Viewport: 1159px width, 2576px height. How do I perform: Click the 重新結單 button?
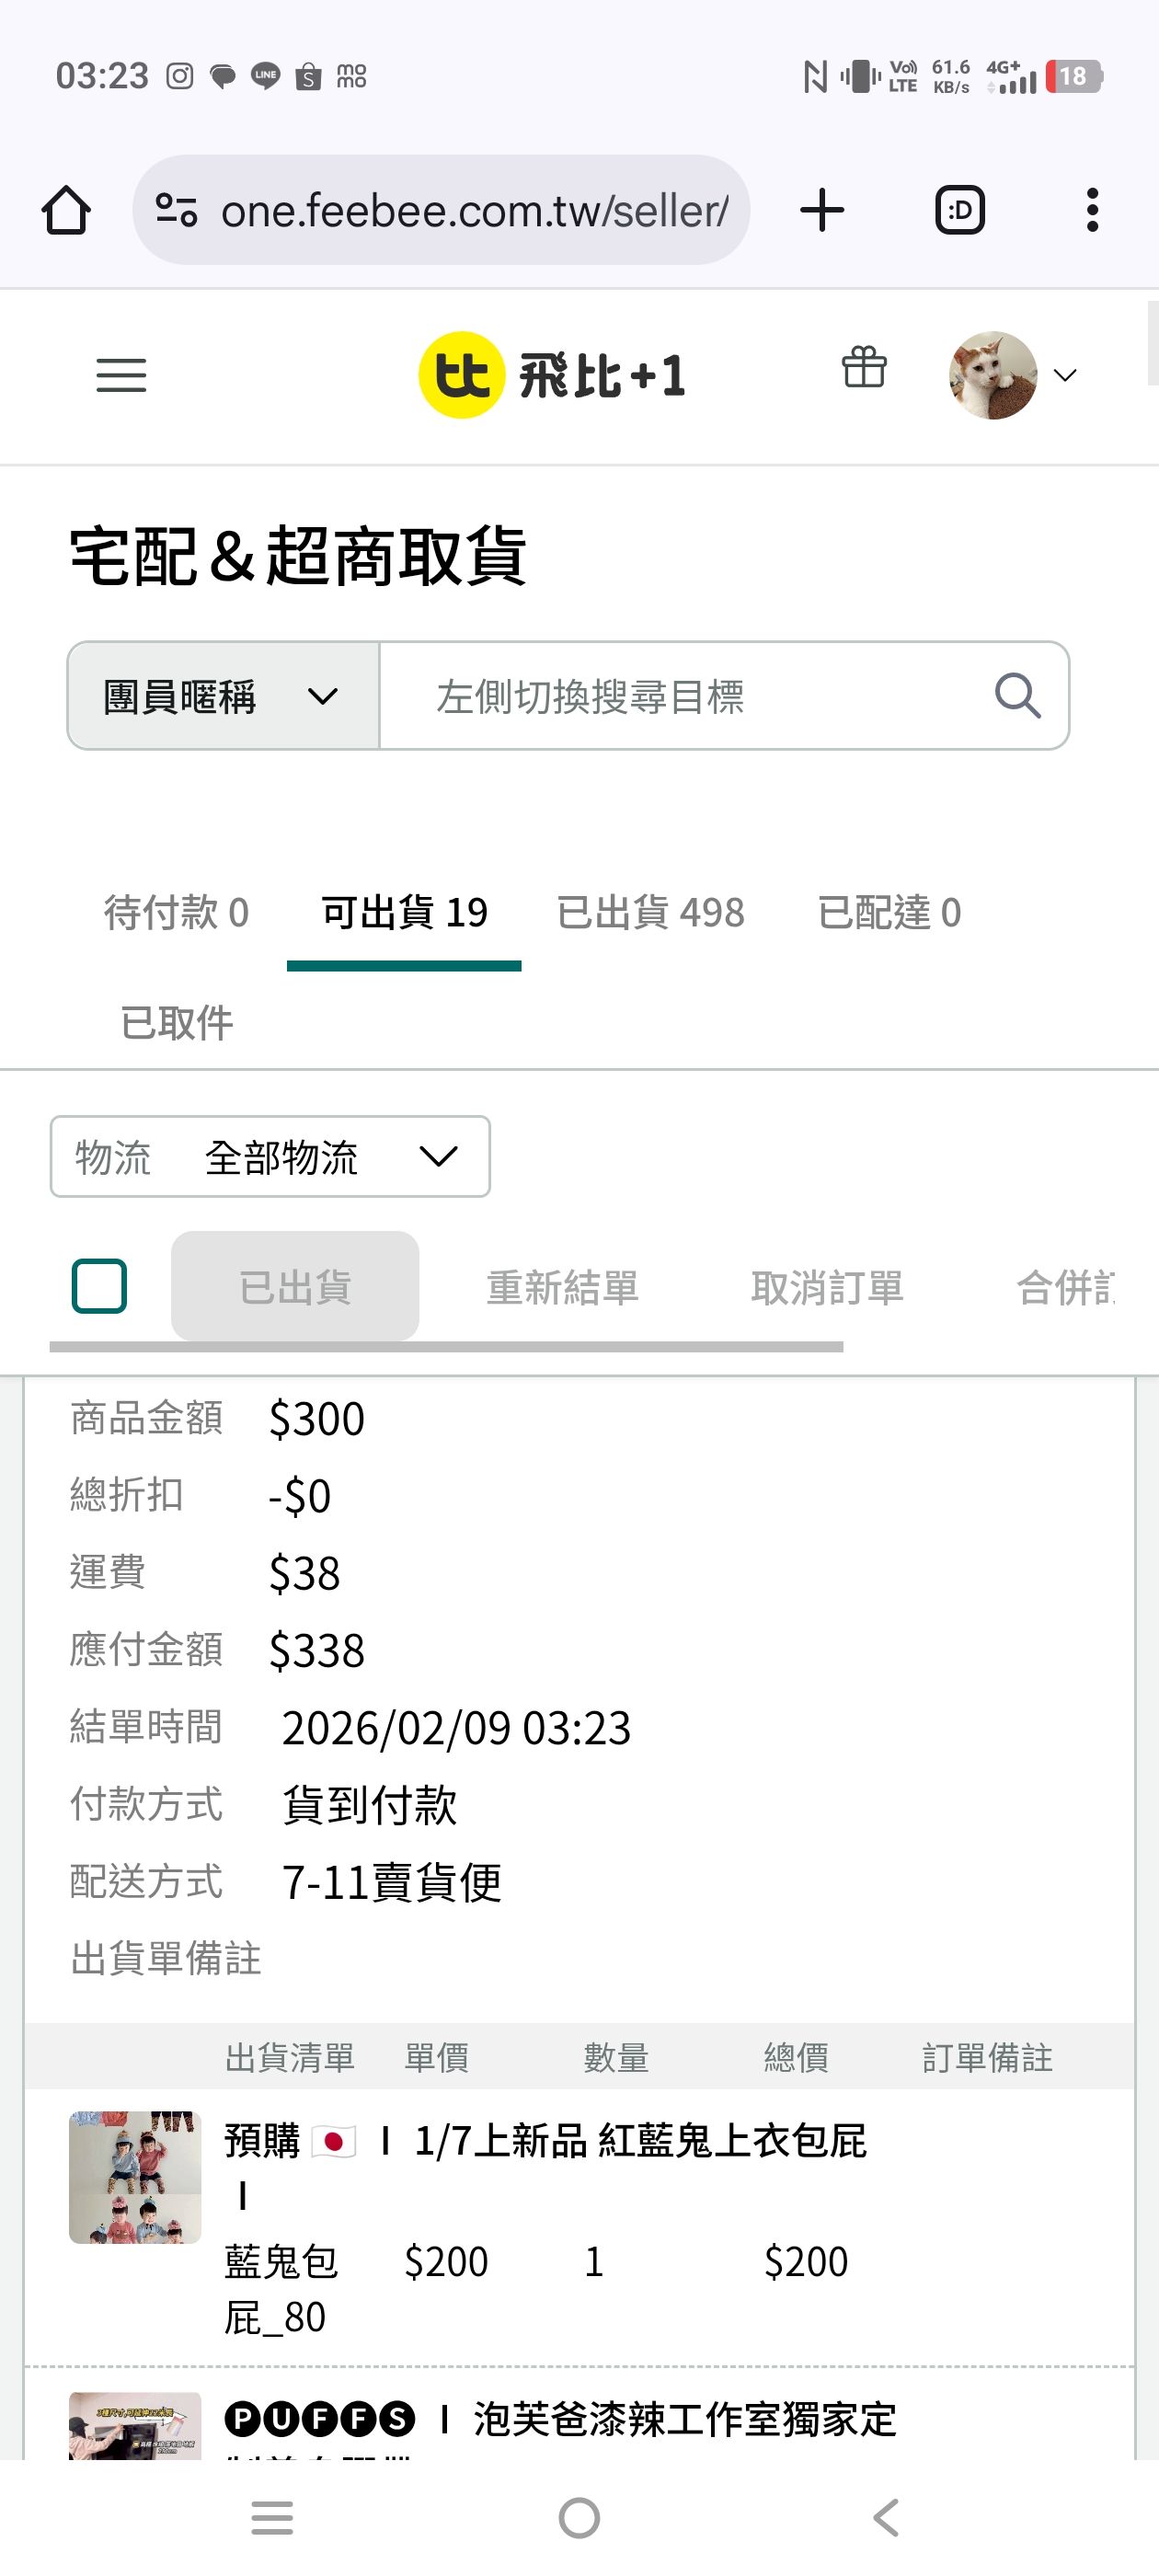click(562, 1287)
